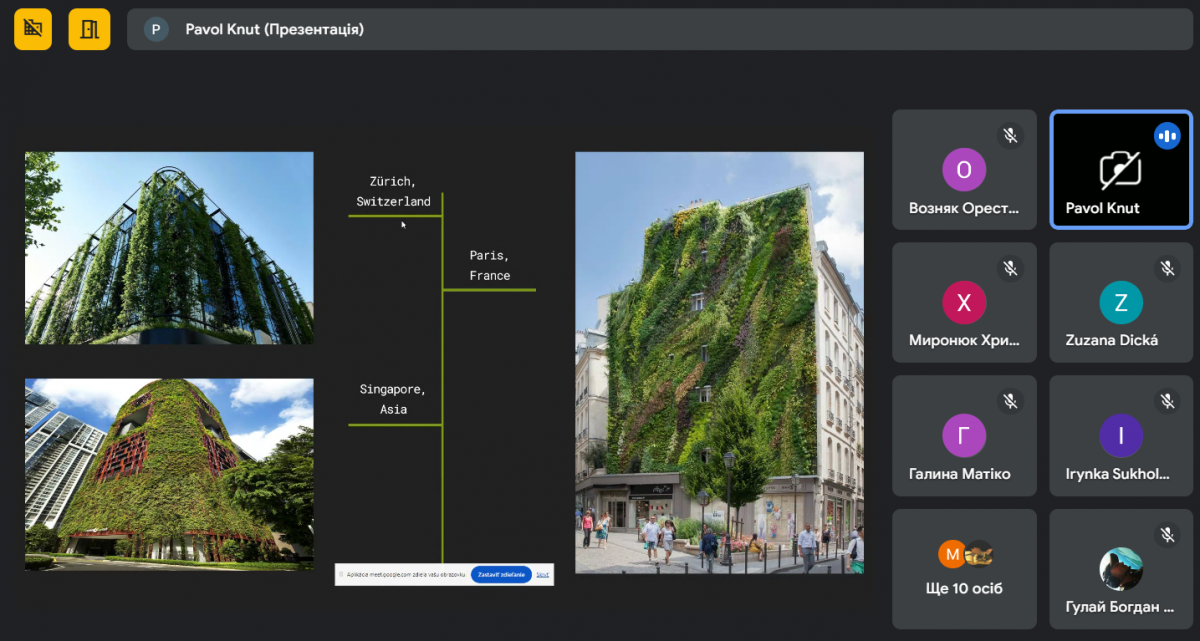
Task: Click the speaking indicator on Pavol Knut tile
Action: click(1166, 136)
